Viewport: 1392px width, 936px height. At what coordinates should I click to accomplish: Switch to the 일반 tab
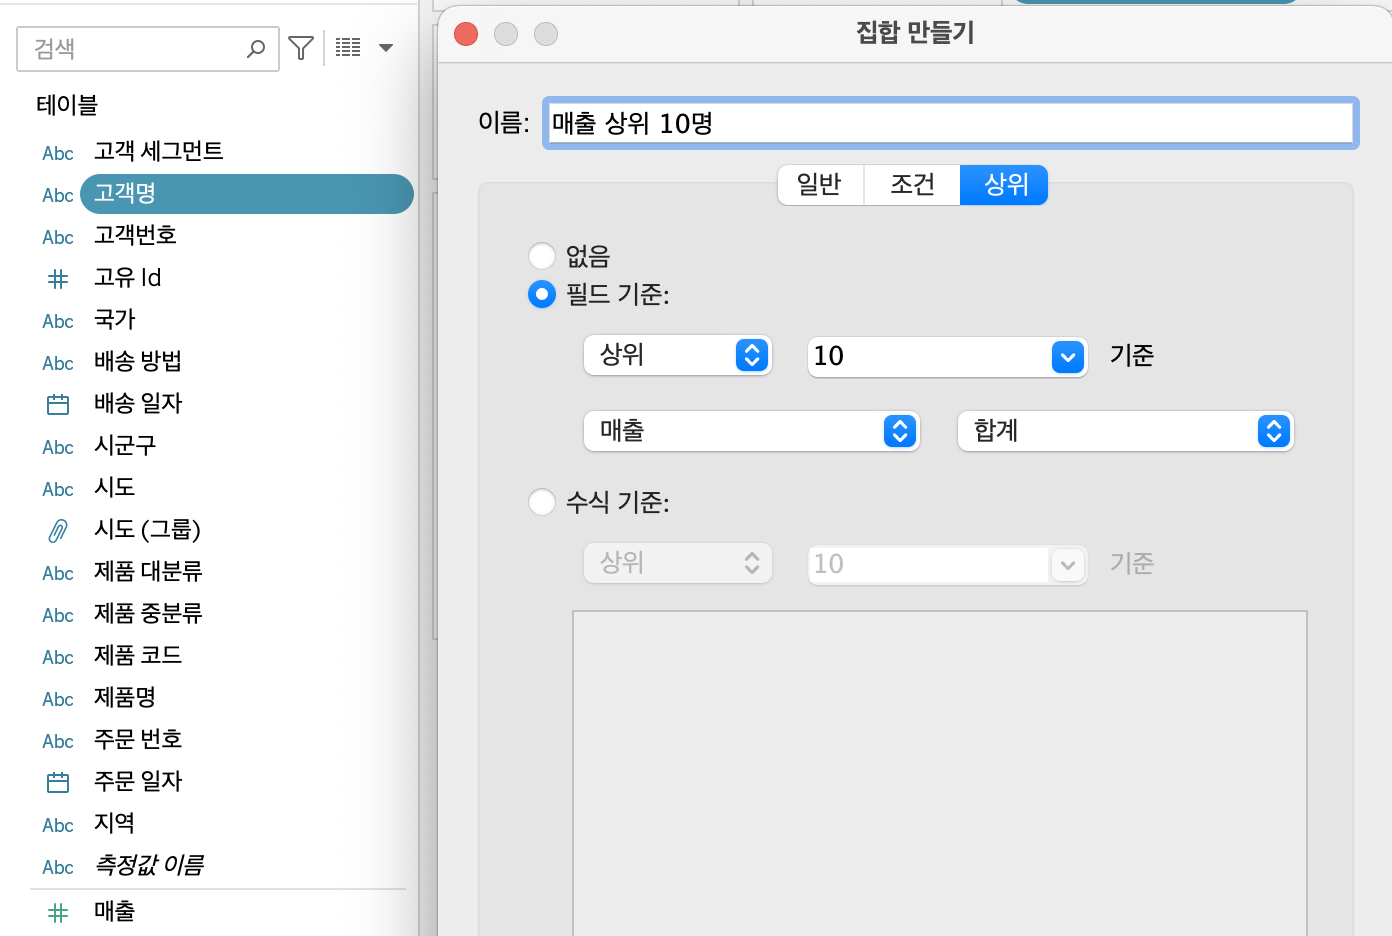pos(820,185)
